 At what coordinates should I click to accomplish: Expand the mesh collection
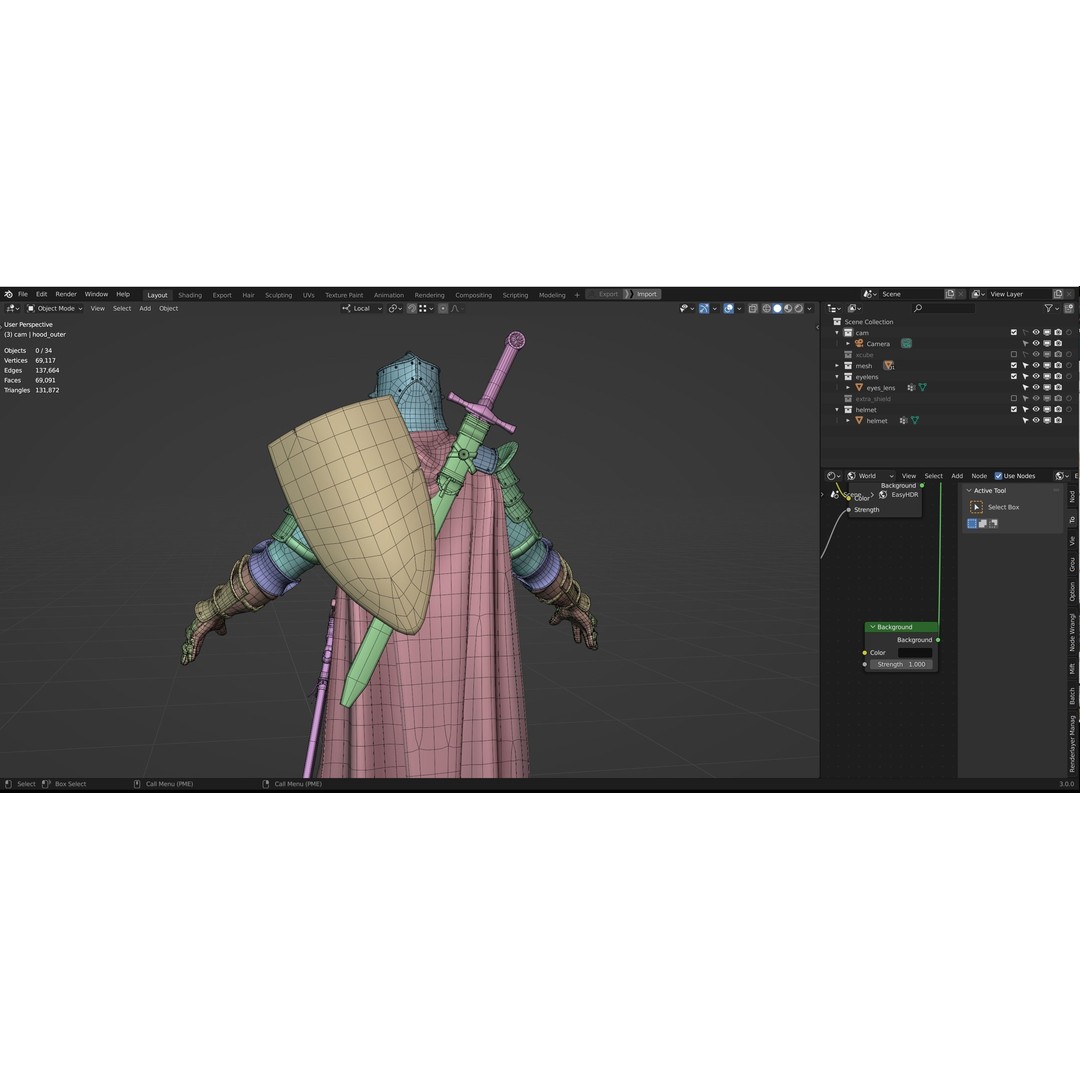click(838, 366)
